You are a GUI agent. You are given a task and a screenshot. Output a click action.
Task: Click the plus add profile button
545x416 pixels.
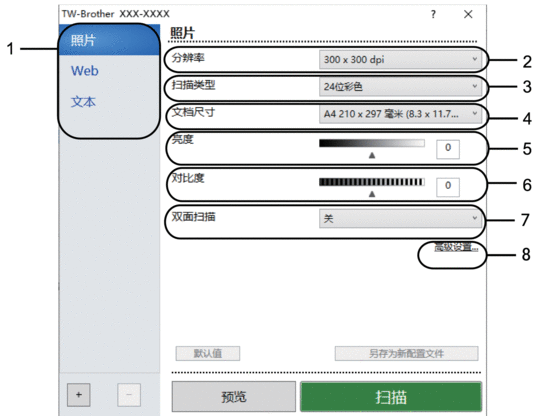79,395
